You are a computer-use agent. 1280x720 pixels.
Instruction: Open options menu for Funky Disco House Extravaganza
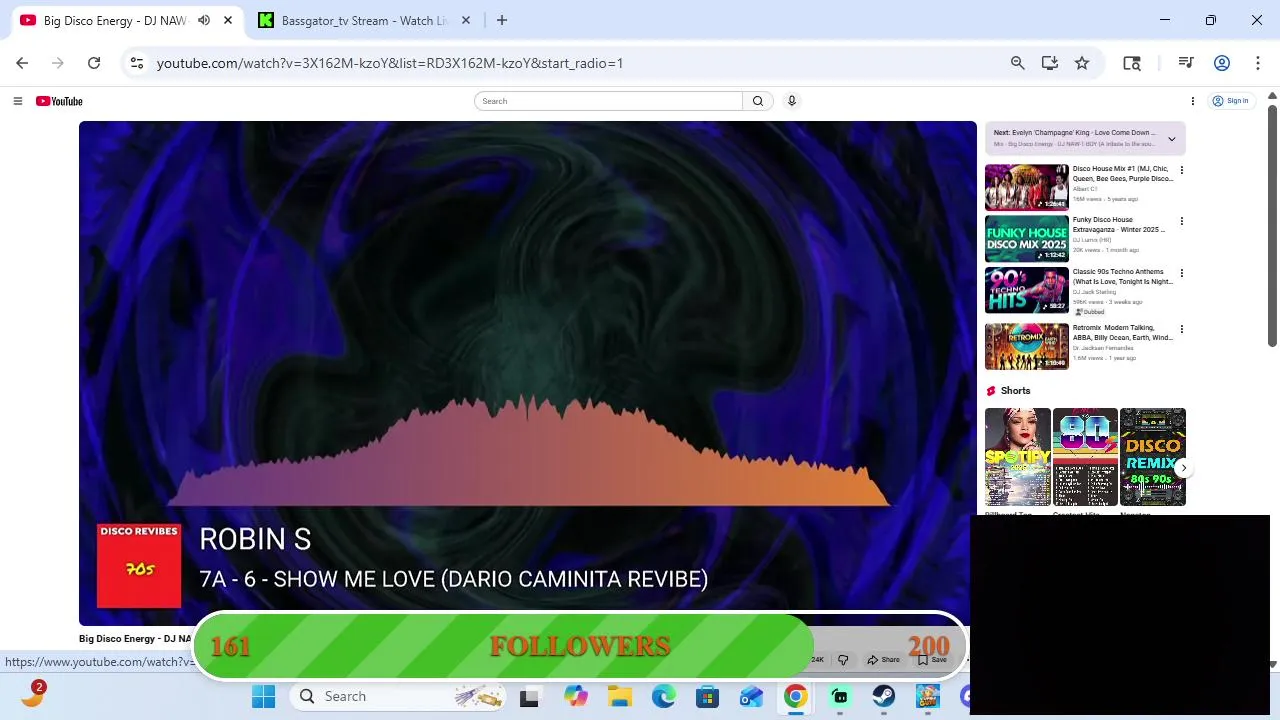pos(1181,221)
